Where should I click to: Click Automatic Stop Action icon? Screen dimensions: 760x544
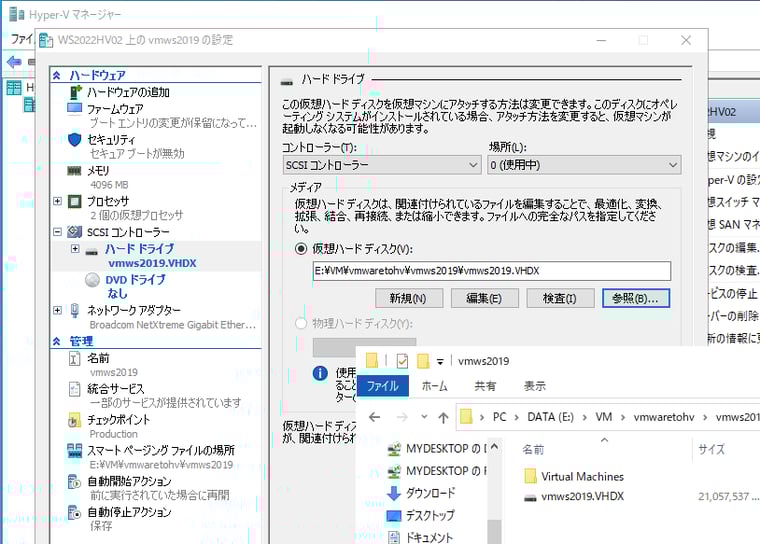74,513
